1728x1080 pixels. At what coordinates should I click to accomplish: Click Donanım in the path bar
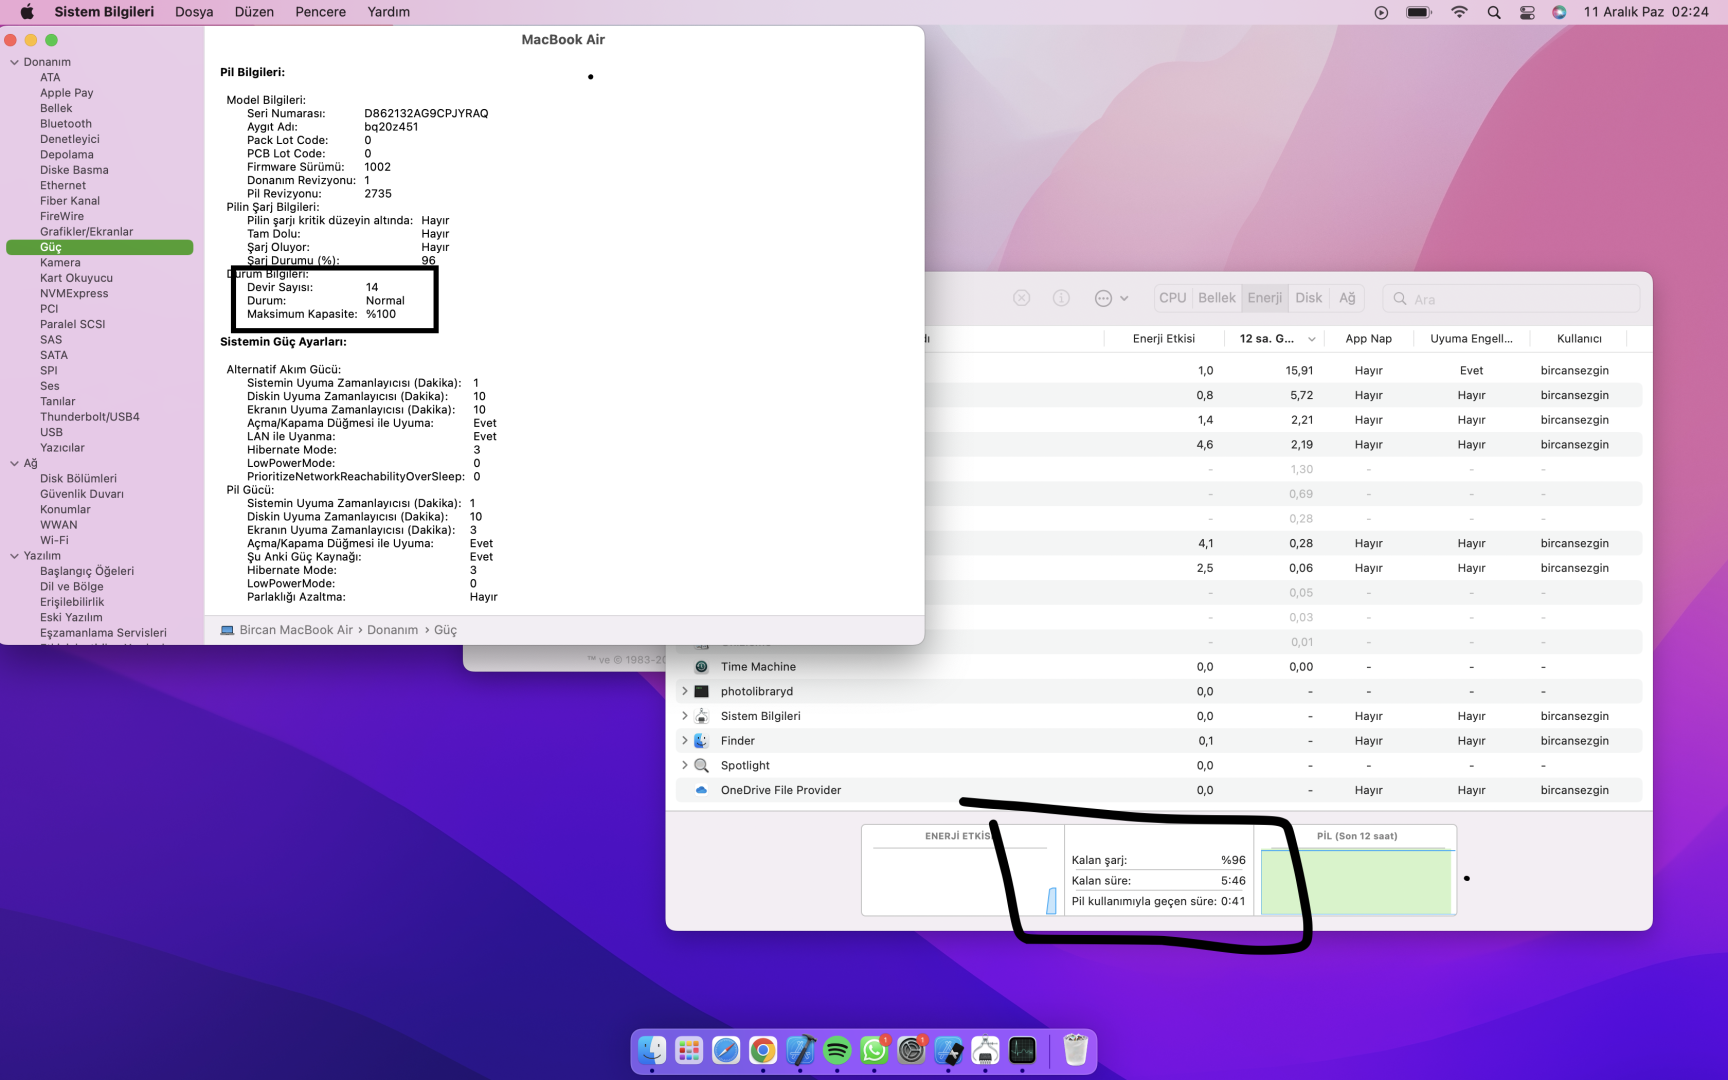pos(392,630)
